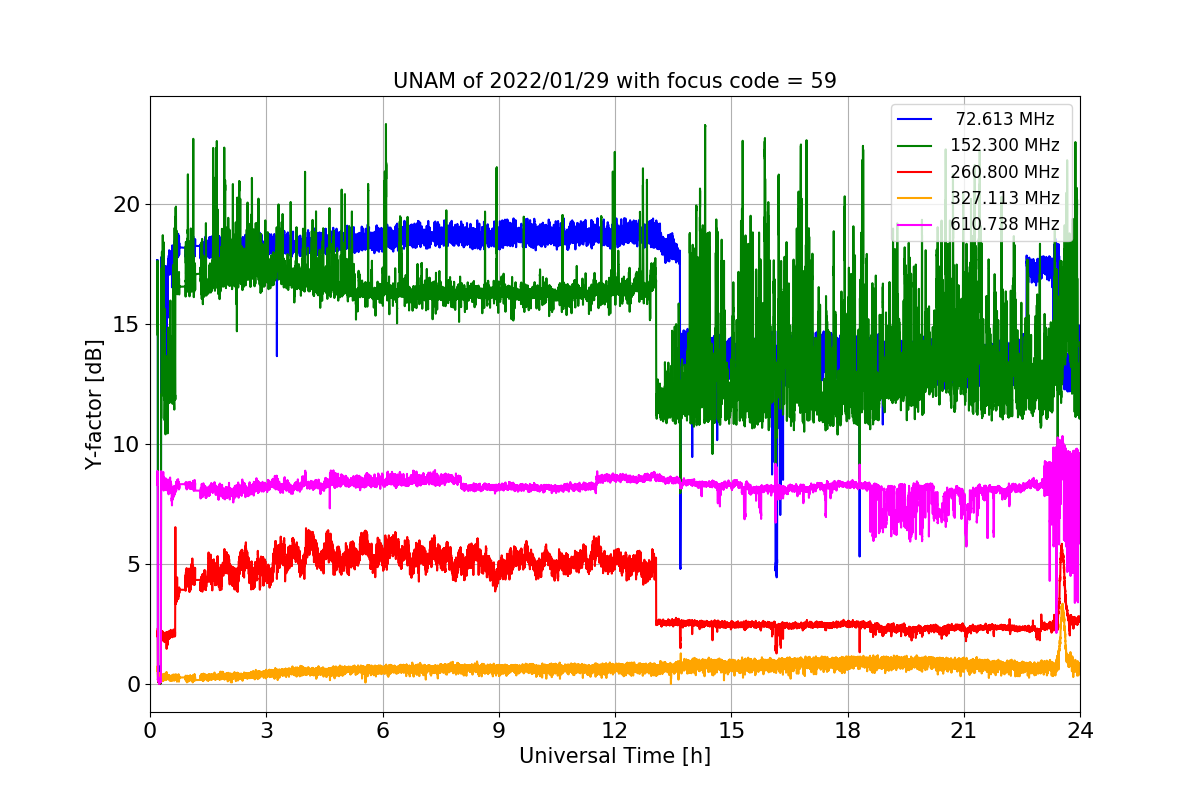The width and height of the screenshot is (1200, 800).
Task: Click the magenta line sample in legend
Action: click(915, 224)
